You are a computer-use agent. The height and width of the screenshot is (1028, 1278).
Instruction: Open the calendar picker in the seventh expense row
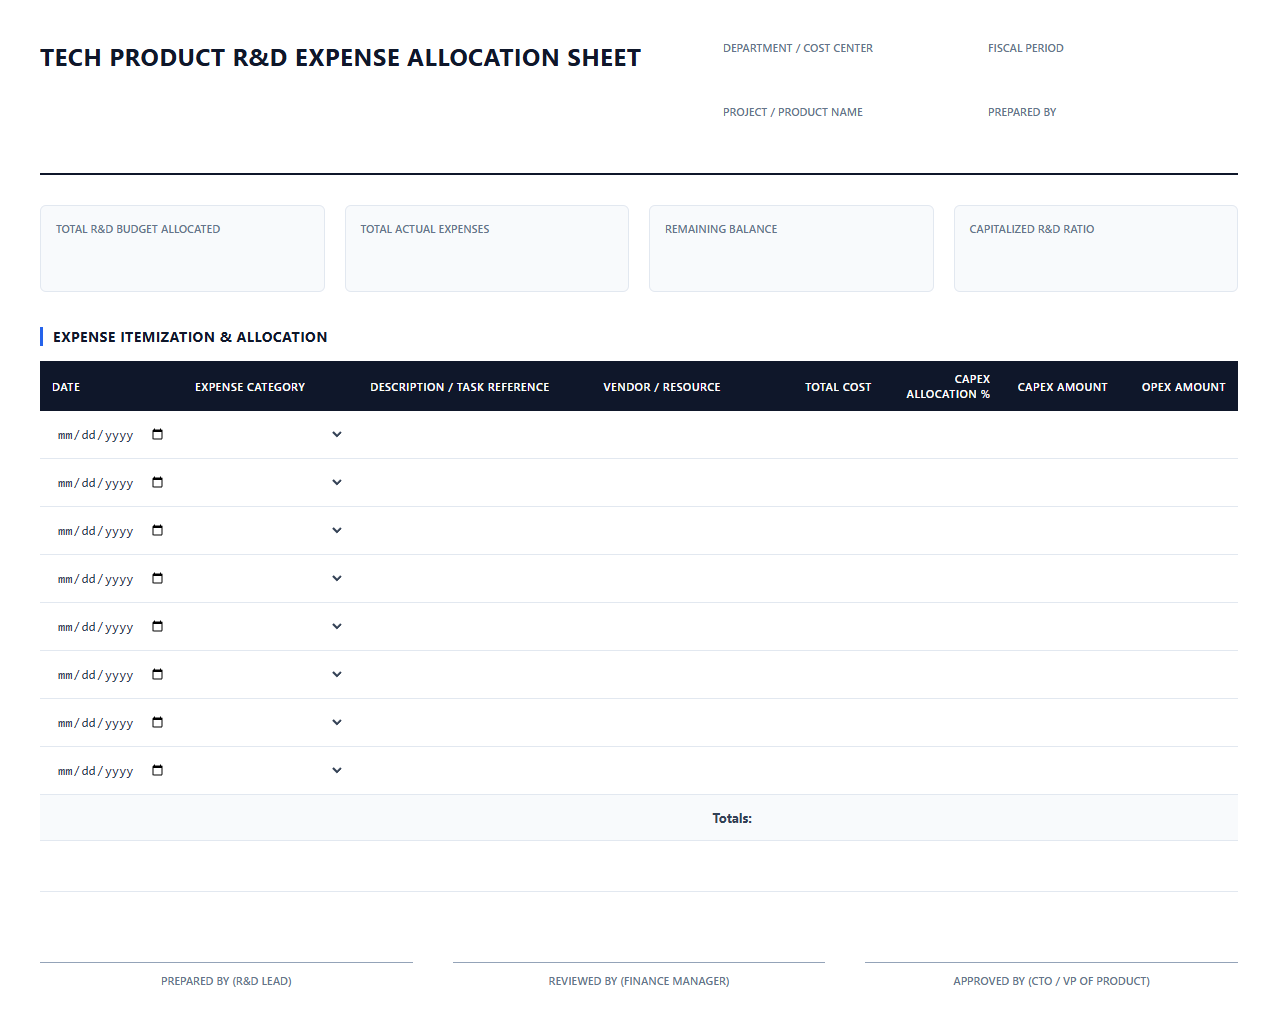pos(157,722)
